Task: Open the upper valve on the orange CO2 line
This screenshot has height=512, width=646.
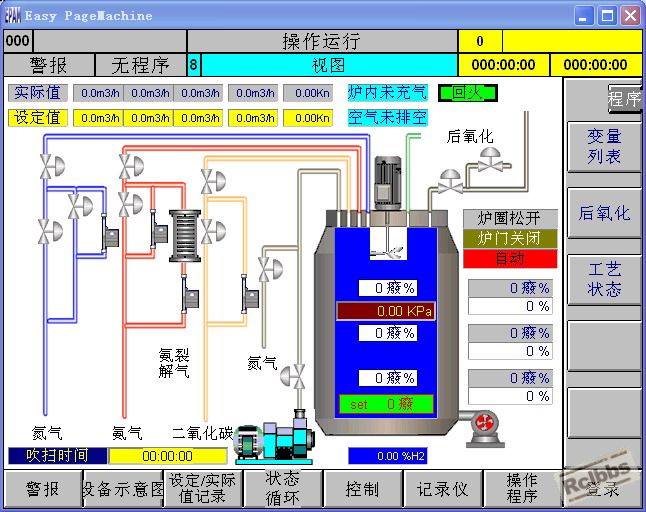Action: tap(213, 181)
